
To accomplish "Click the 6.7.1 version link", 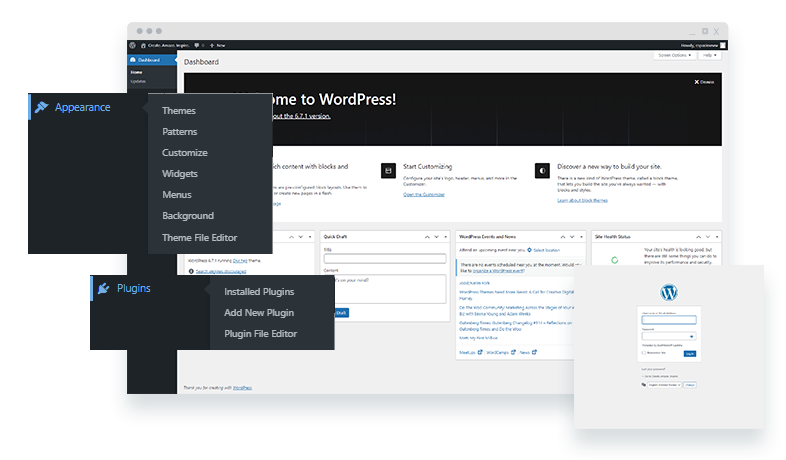I will pyautogui.click(x=301, y=116).
